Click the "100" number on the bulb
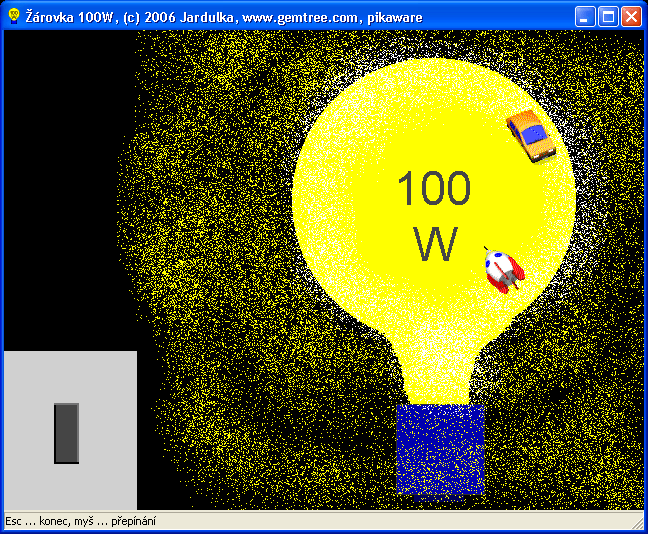Viewport: 648px width, 534px height. 433,188
